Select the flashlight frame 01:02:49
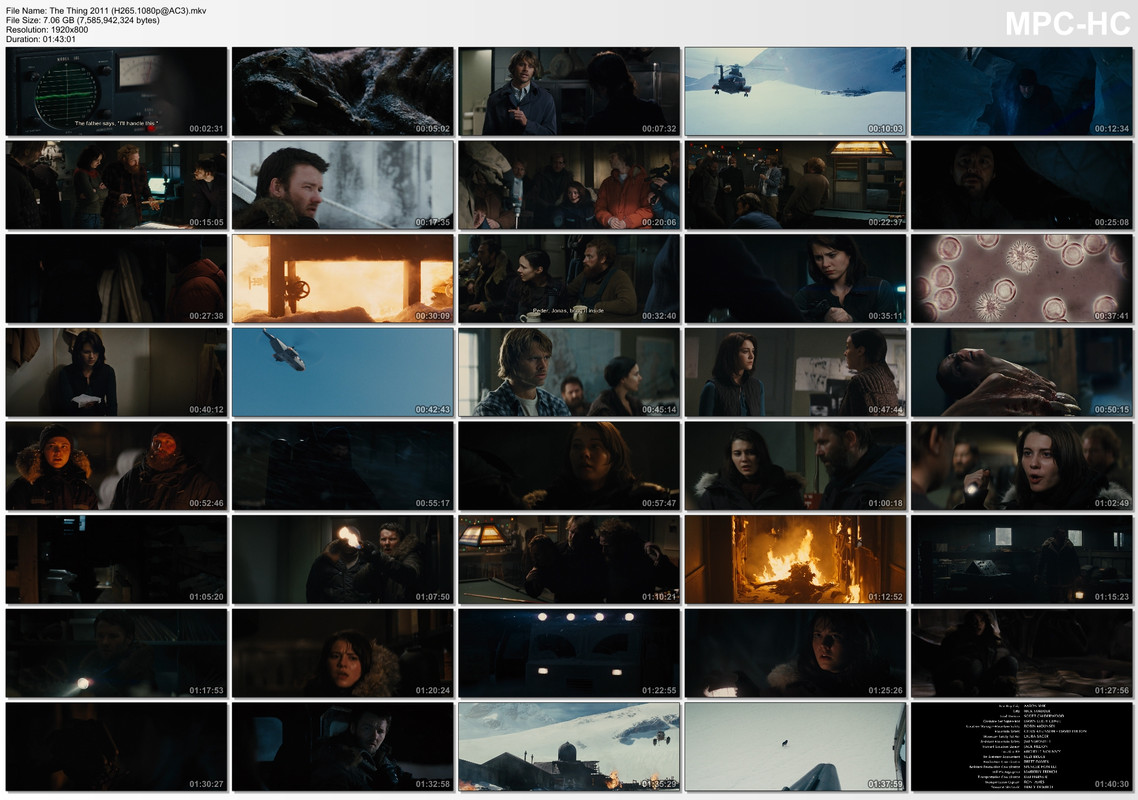Image resolution: width=1138 pixels, height=800 pixels. point(1022,466)
